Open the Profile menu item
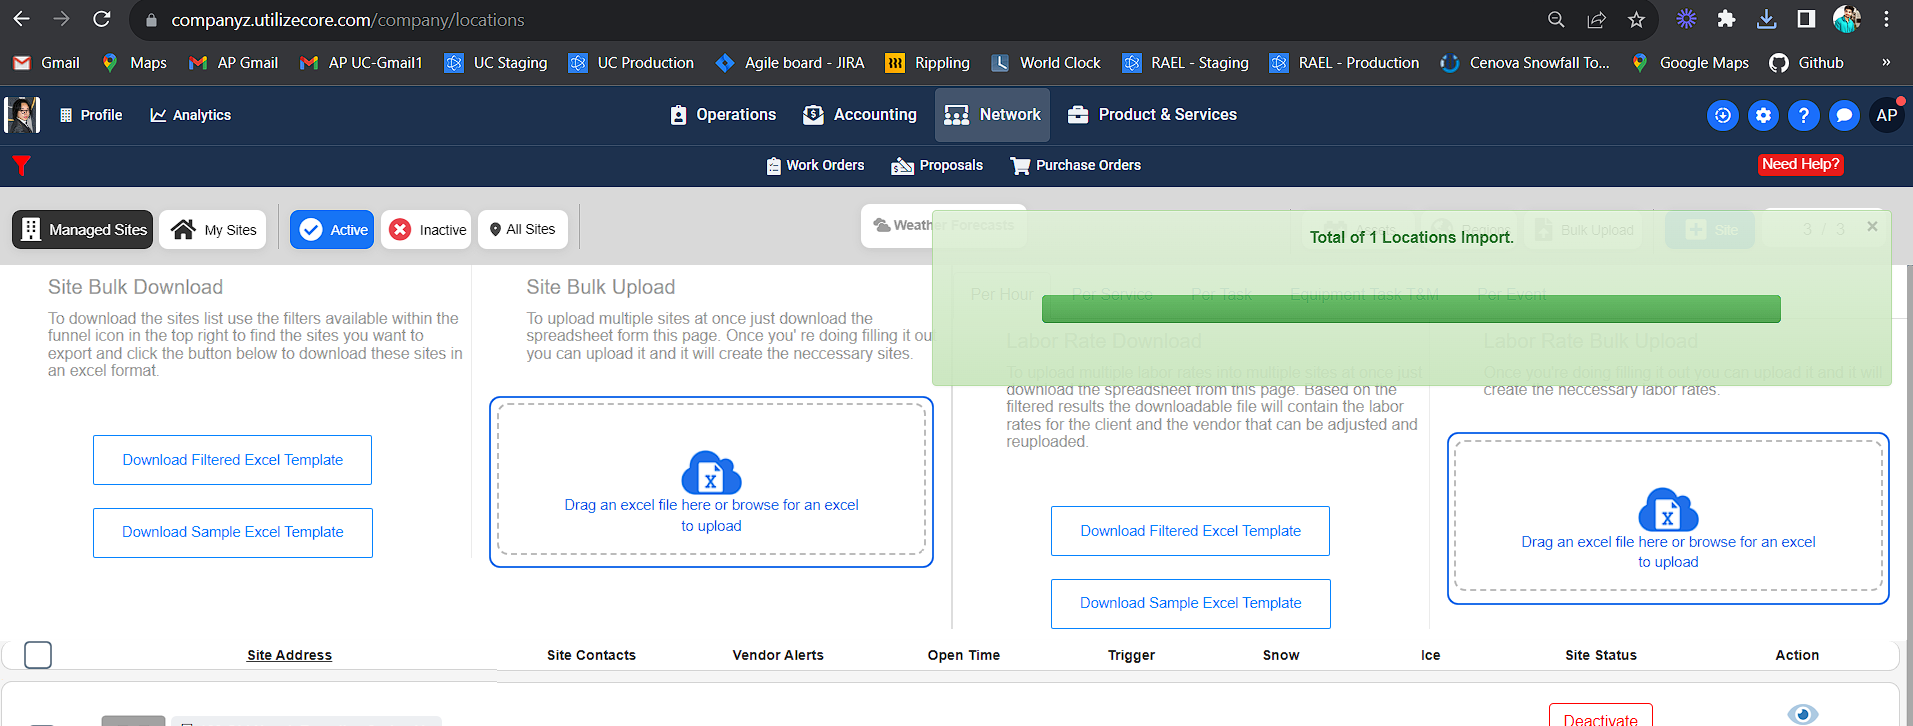Viewport: 1913px width, 726px height. click(x=91, y=115)
